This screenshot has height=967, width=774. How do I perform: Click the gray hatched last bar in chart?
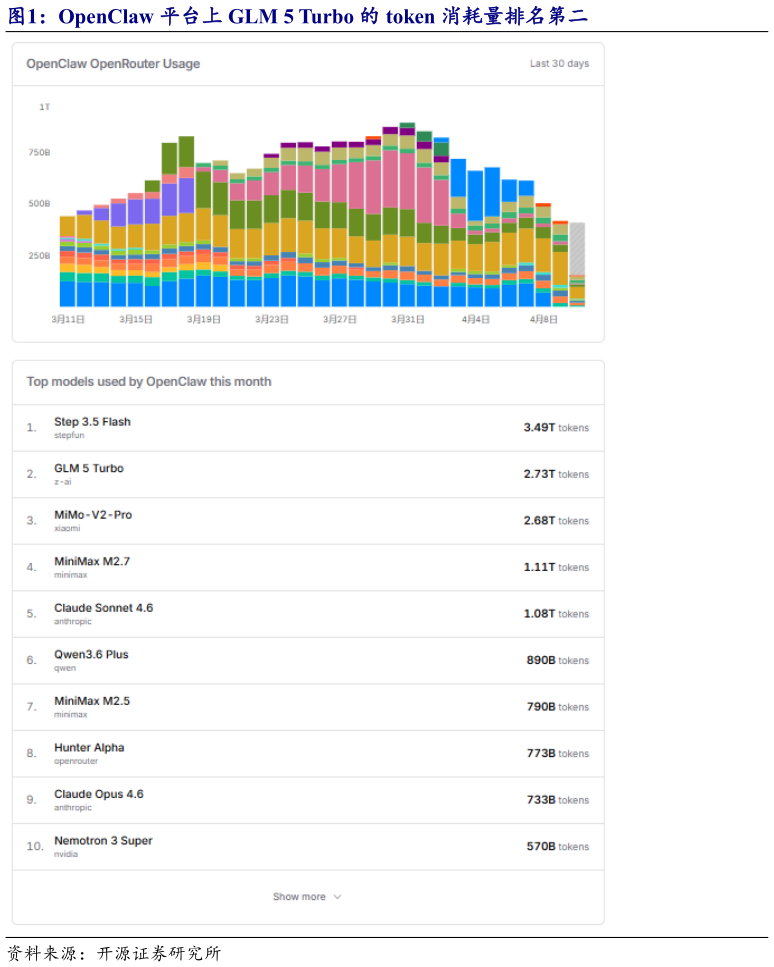577,250
